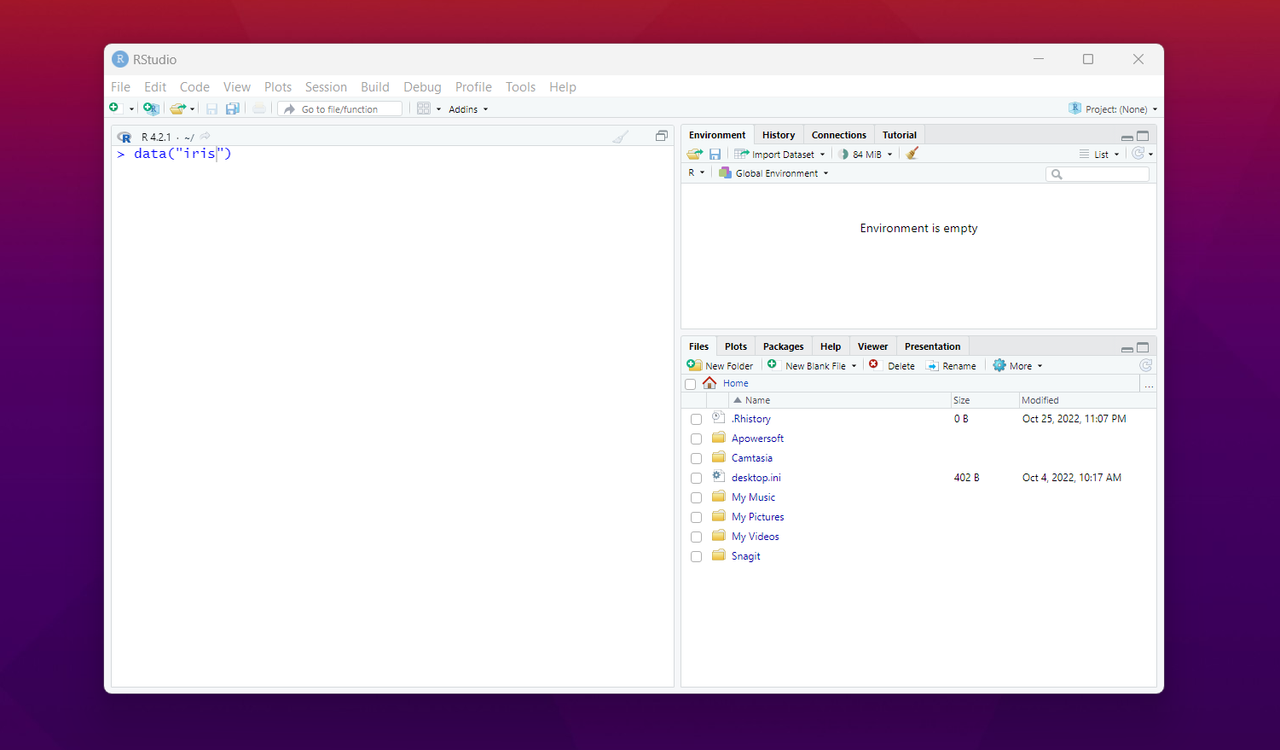Load workspace icon in Environment pane

click(695, 154)
